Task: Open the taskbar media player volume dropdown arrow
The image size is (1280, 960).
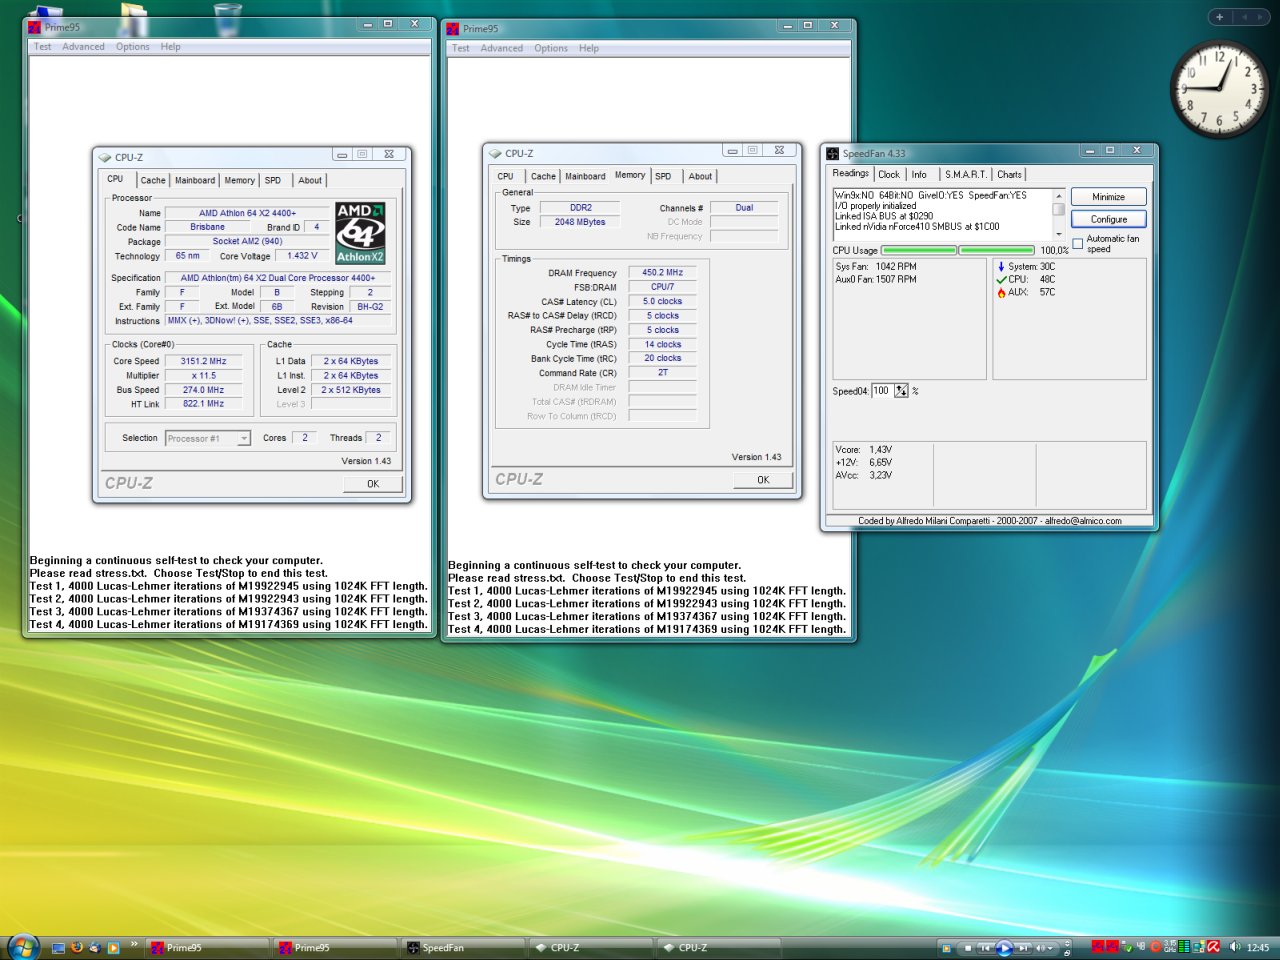Action: [x=1050, y=948]
